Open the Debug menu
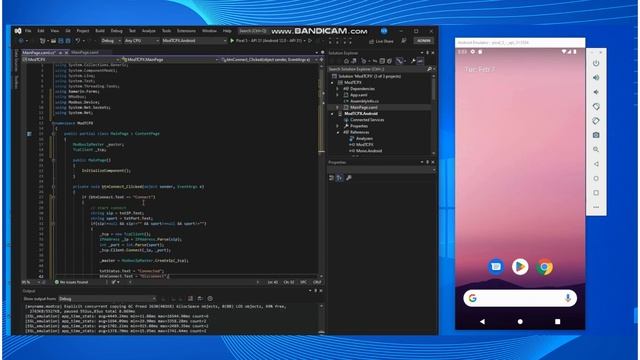This screenshot has width=640, height=360. [116, 31]
